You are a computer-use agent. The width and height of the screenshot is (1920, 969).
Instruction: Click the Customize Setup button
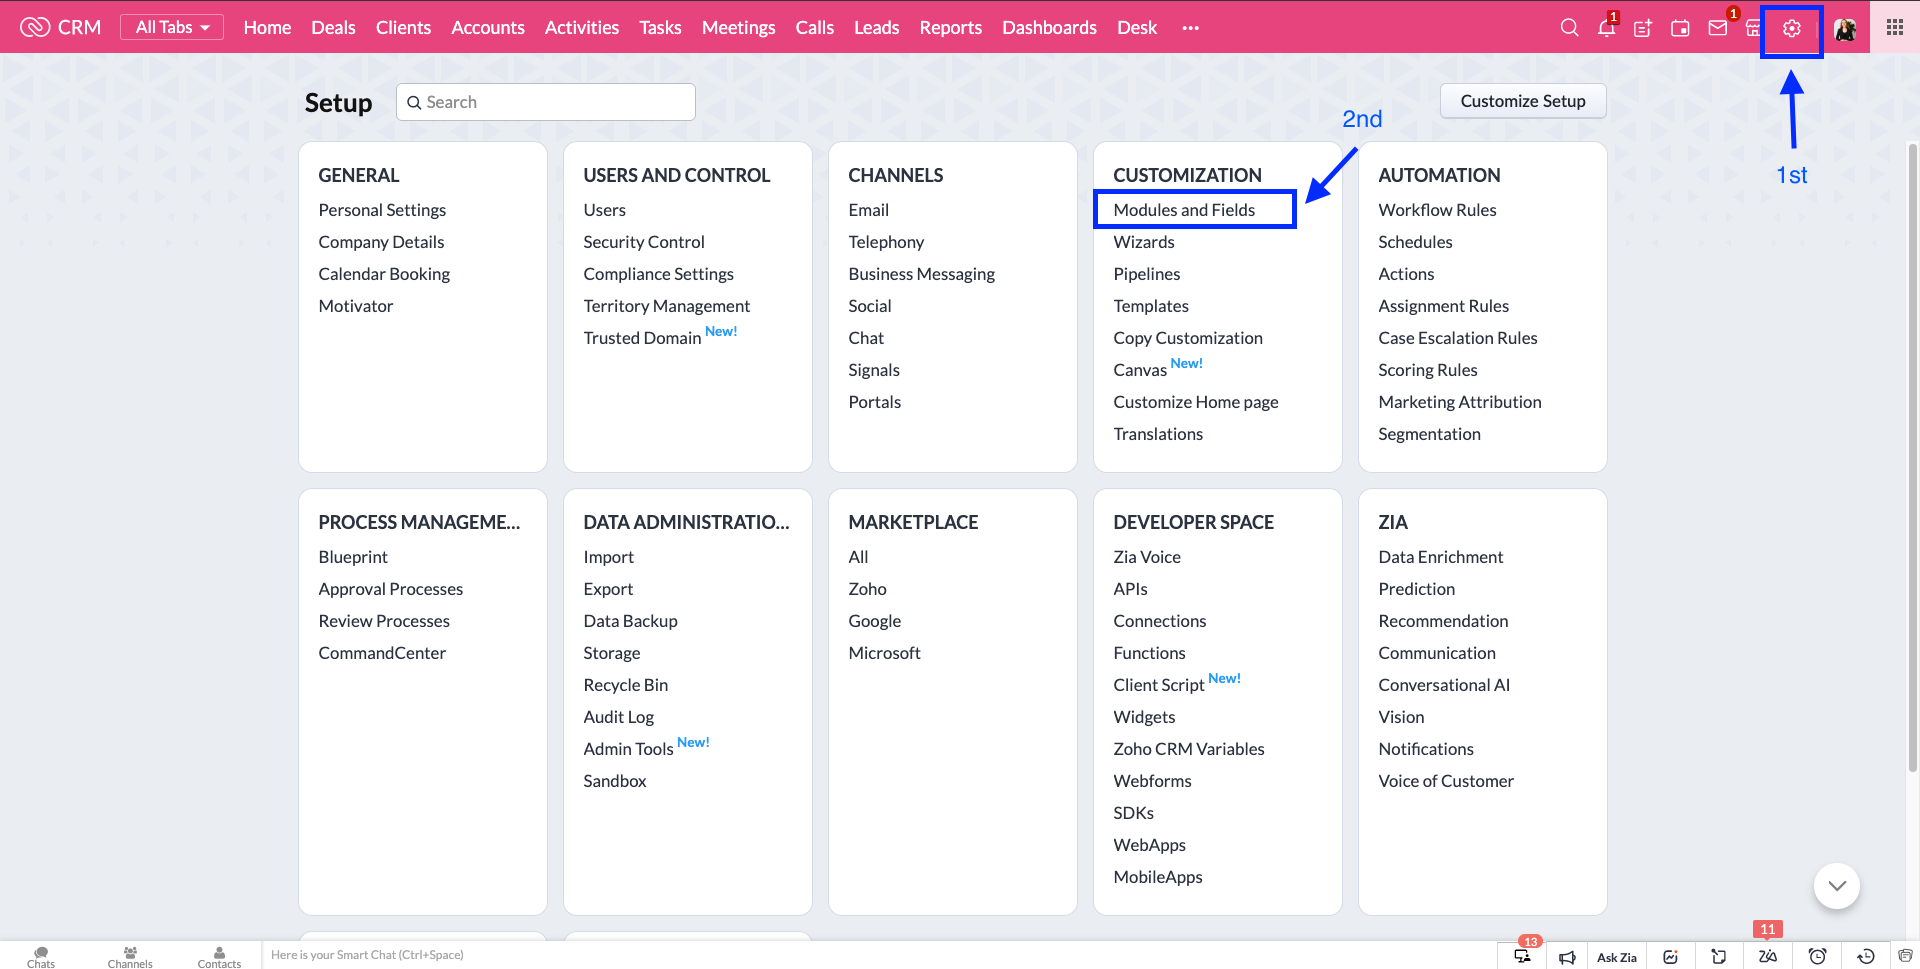pyautogui.click(x=1522, y=101)
